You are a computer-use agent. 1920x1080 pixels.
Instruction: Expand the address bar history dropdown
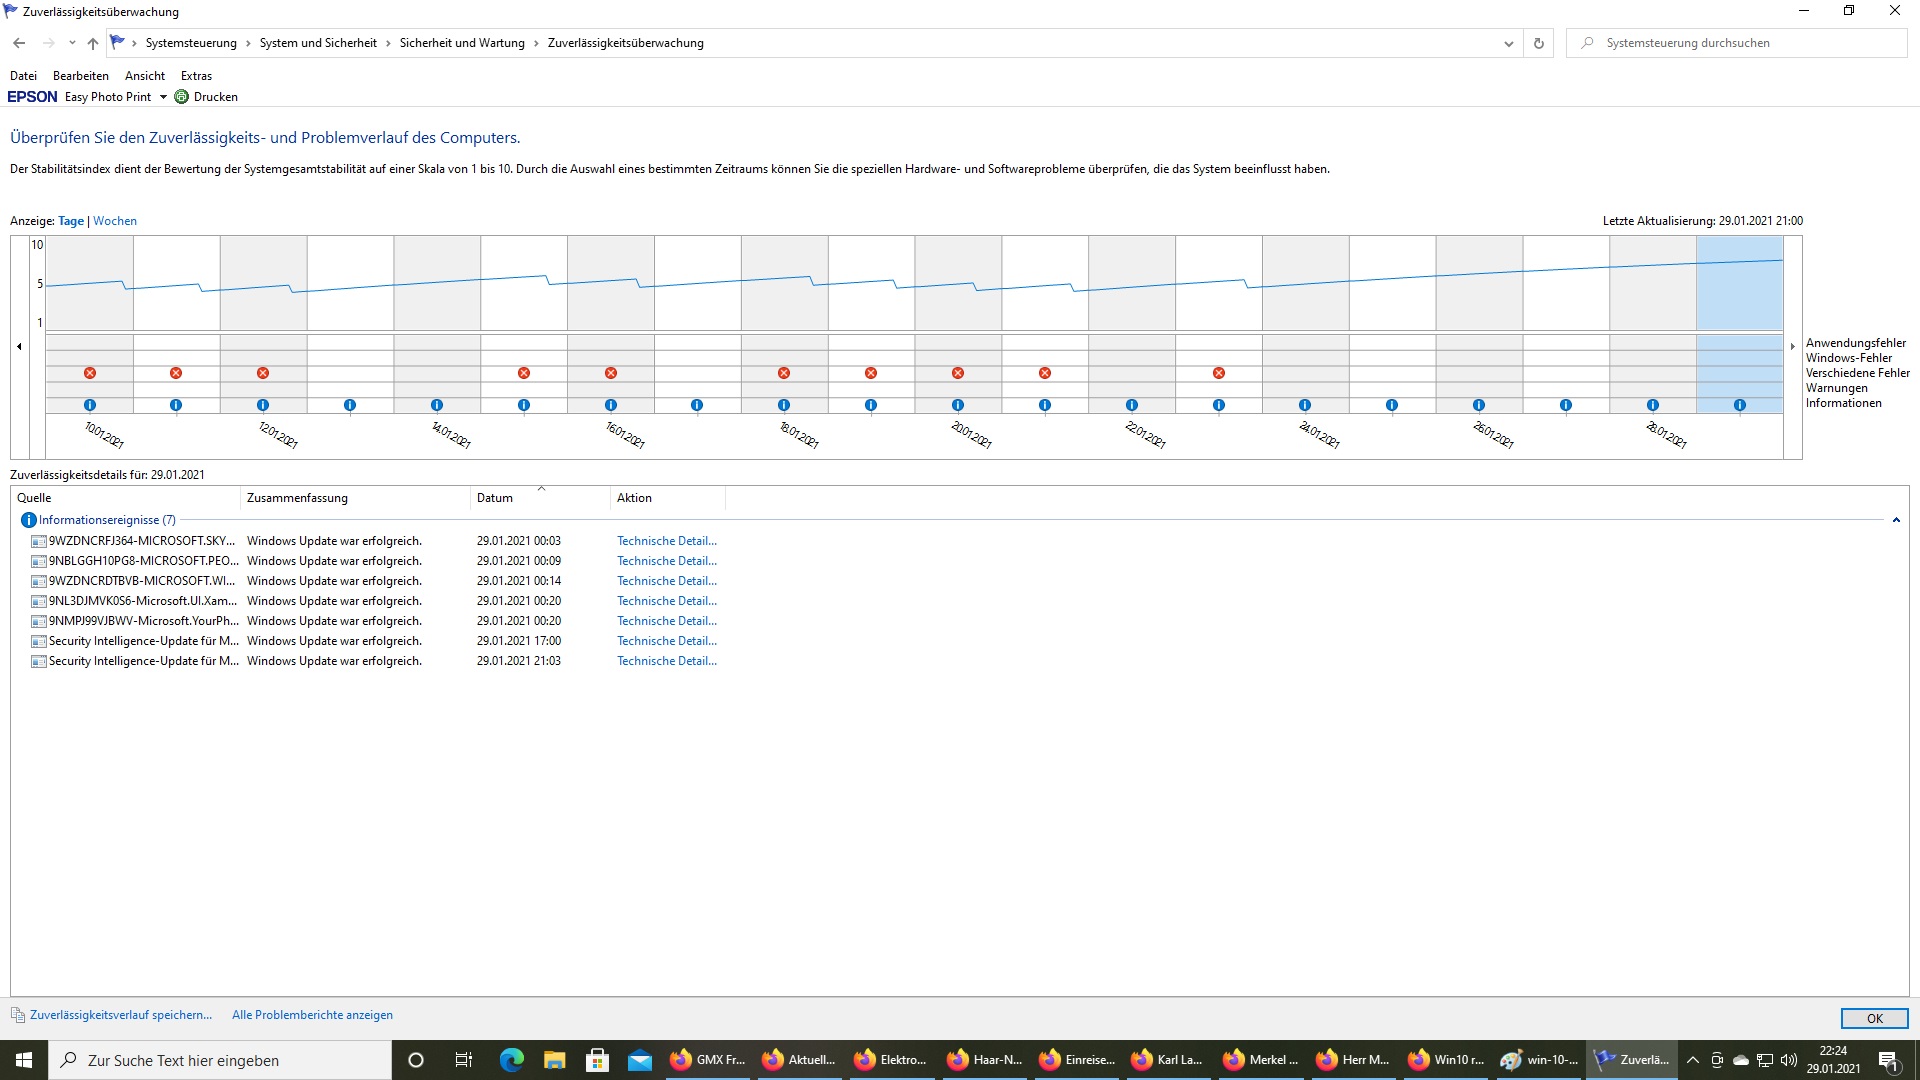pos(1509,43)
